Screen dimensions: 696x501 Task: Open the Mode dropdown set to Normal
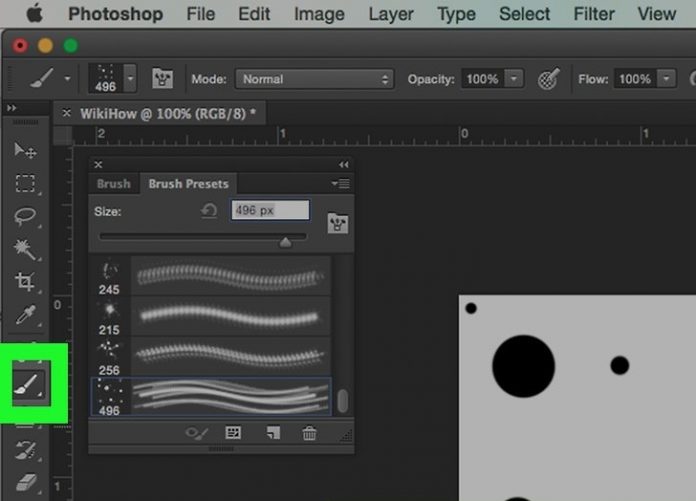(314, 79)
